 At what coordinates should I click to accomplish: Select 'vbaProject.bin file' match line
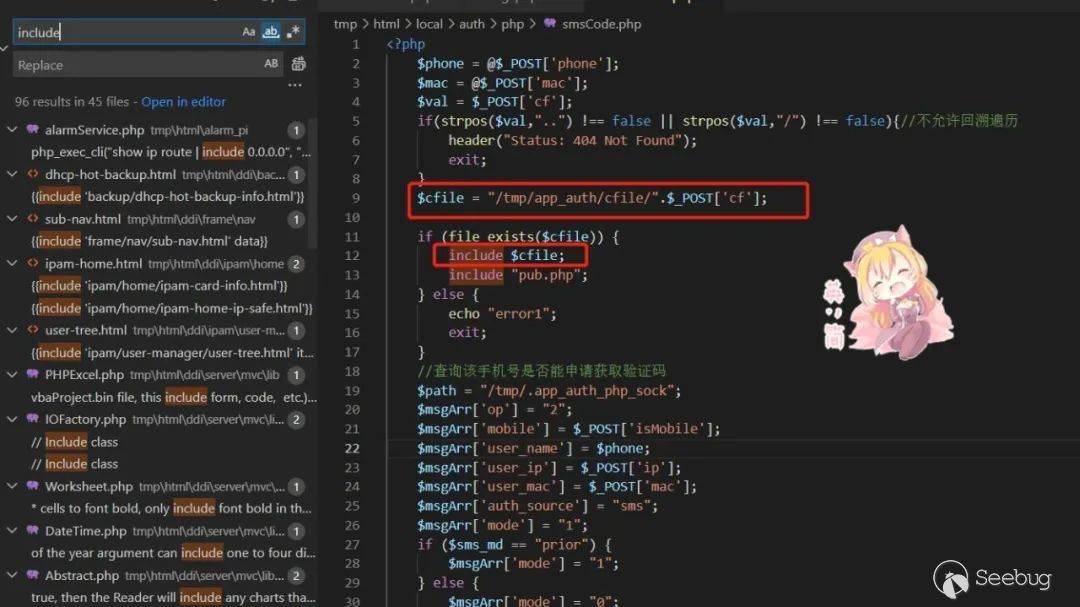[x=174, y=397]
